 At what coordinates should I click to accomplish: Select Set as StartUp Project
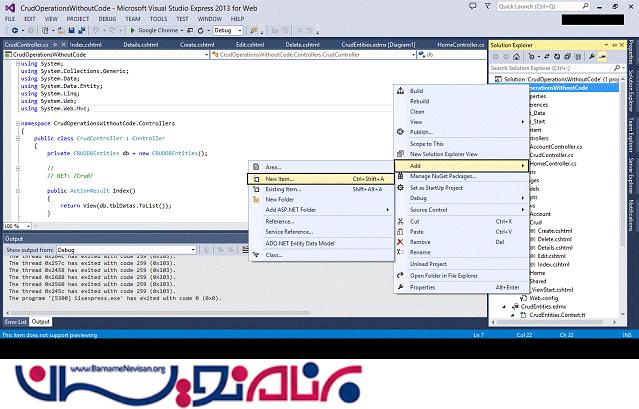[x=461, y=188]
